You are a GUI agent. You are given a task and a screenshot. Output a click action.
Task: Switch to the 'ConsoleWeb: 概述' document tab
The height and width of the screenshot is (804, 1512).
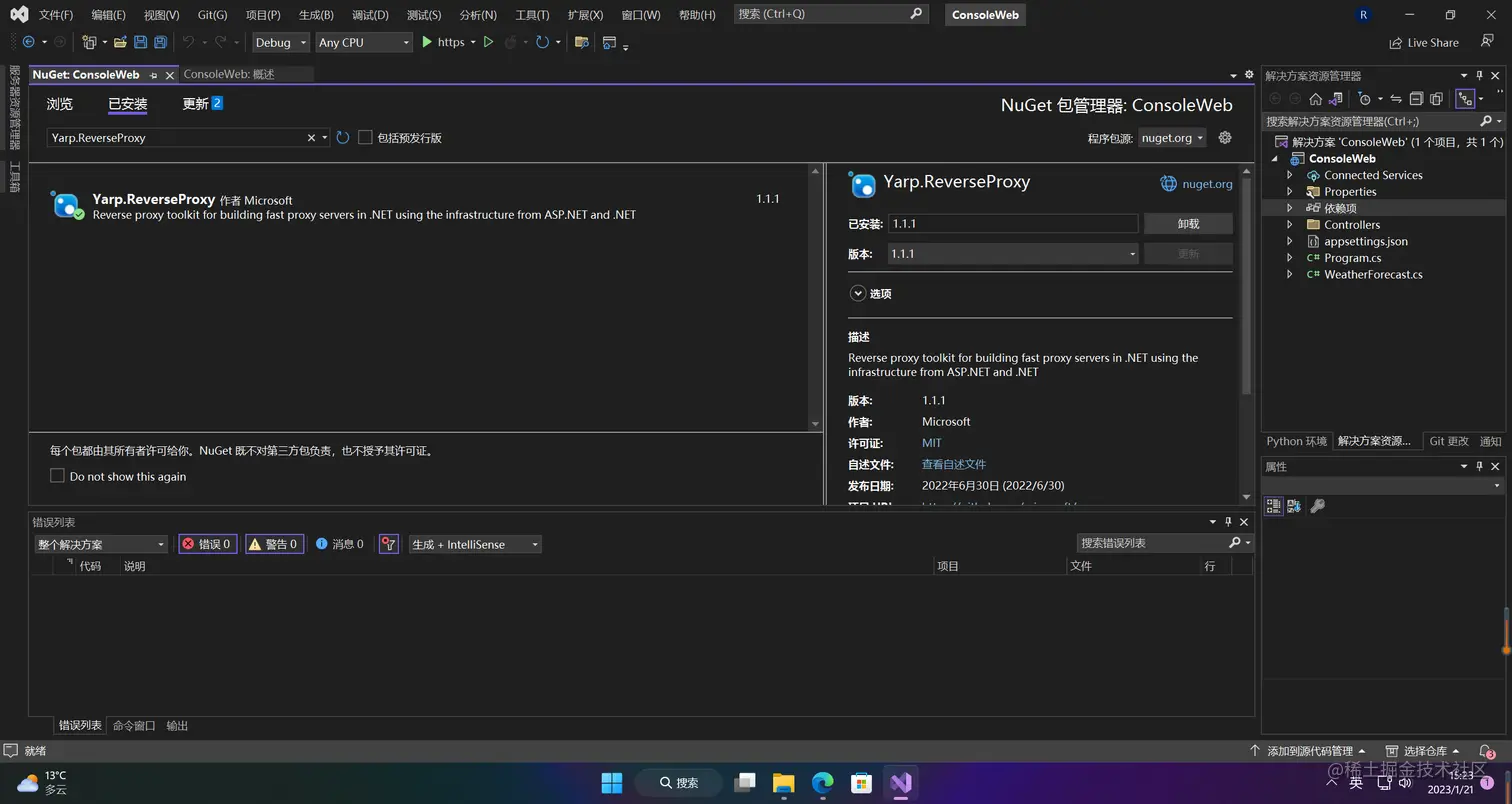coord(229,74)
